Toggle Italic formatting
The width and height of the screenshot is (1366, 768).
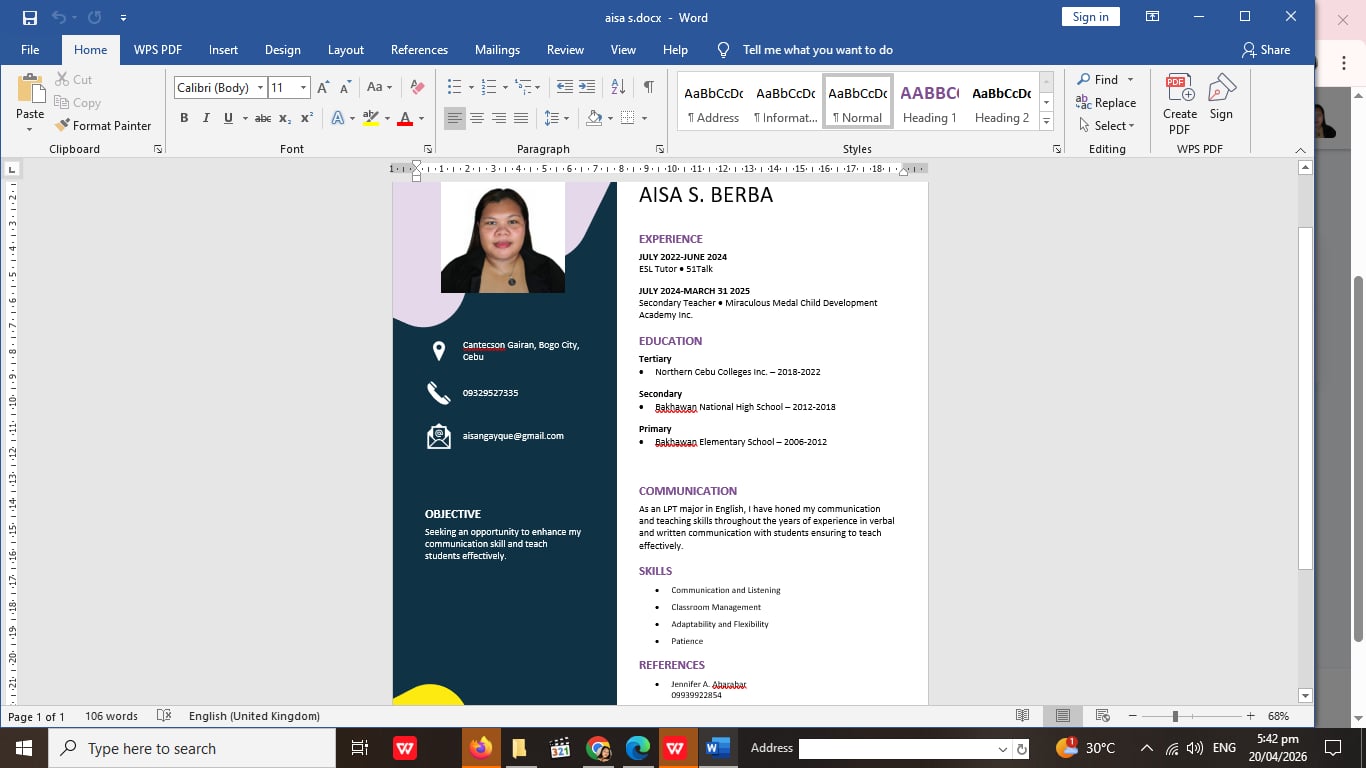tap(206, 118)
